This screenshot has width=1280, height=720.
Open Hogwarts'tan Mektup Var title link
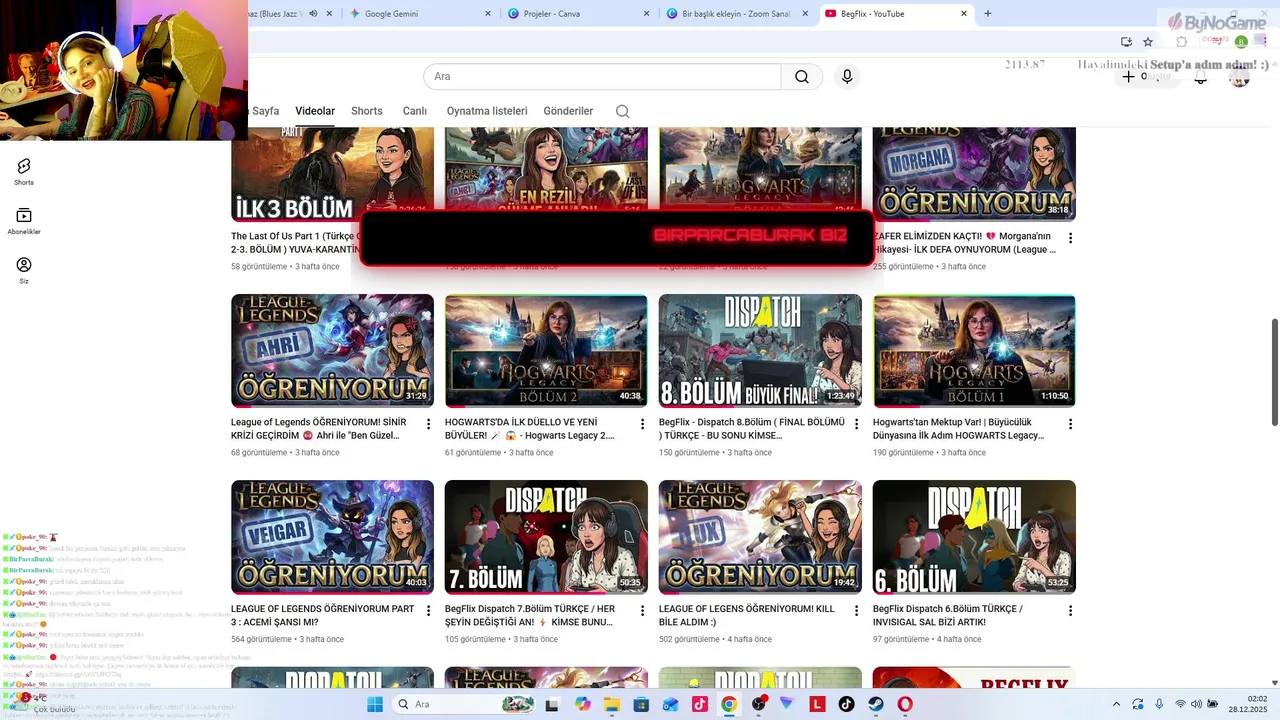click(959, 429)
